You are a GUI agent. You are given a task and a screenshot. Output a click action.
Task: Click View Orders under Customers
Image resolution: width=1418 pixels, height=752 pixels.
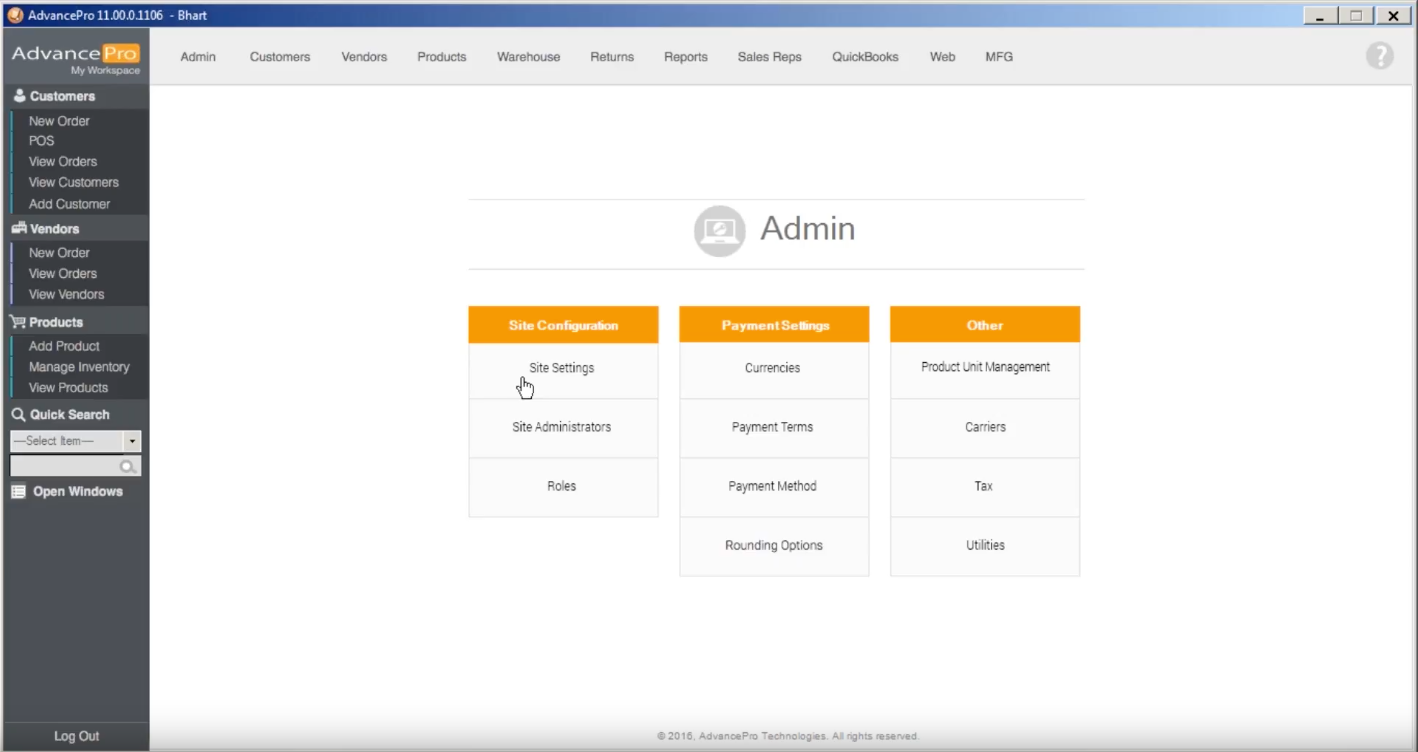(63, 162)
